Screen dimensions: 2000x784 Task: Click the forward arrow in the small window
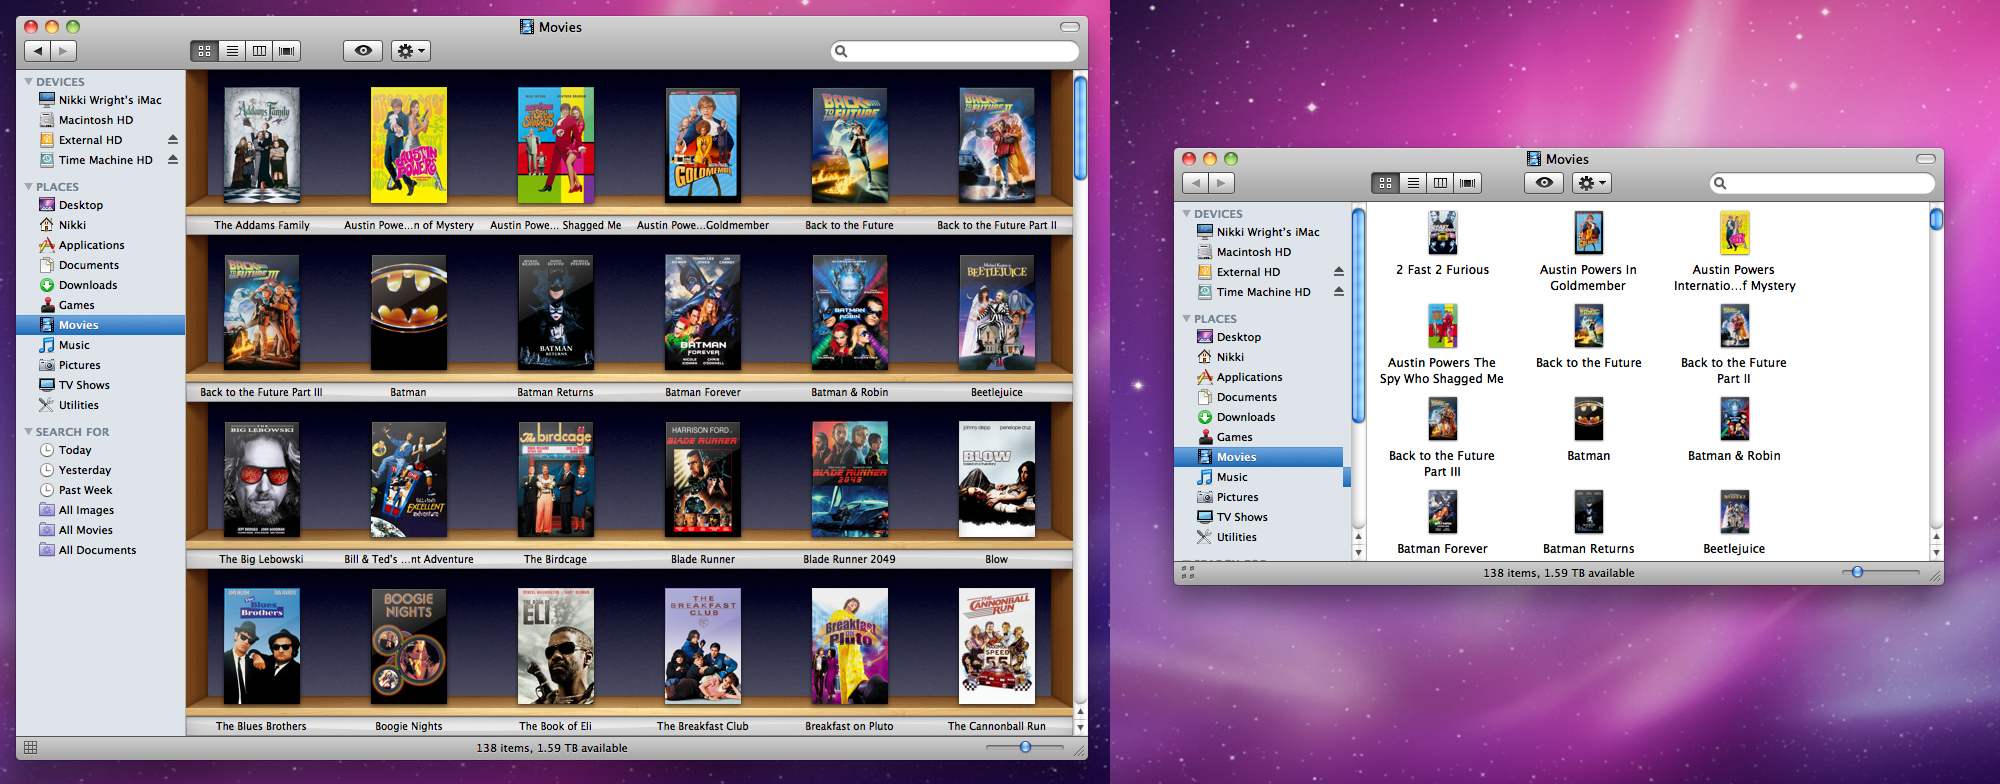[1221, 183]
